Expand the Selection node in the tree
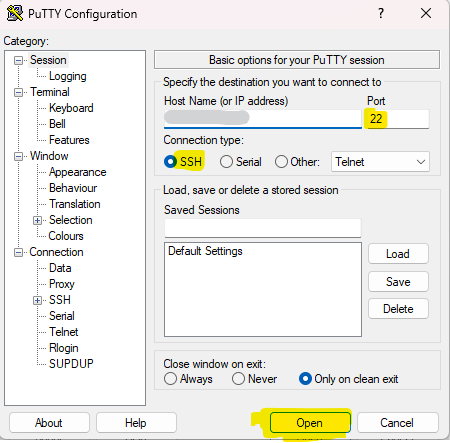Screen dimensions: 450x443 click(x=37, y=220)
